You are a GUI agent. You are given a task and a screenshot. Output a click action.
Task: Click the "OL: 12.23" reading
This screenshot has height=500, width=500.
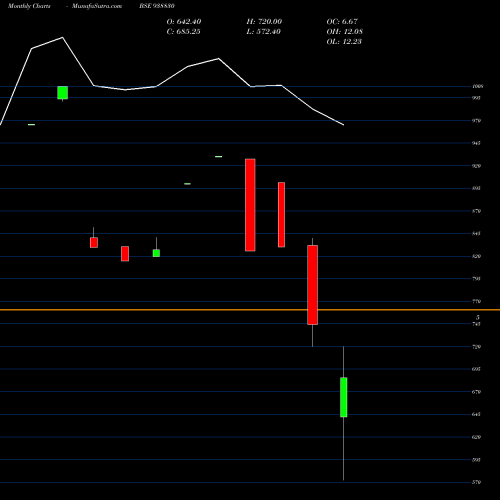pos(344,42)
